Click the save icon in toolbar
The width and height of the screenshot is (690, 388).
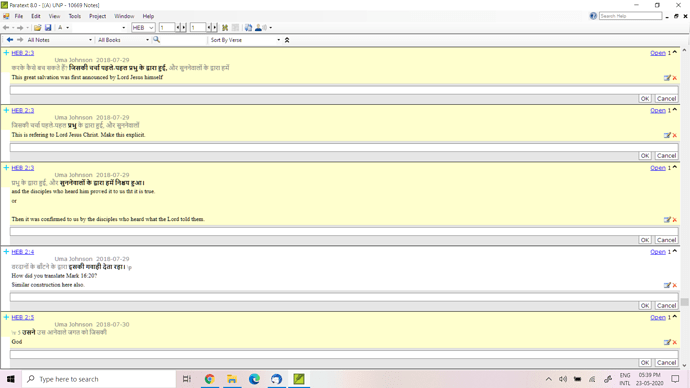(48, 28)
